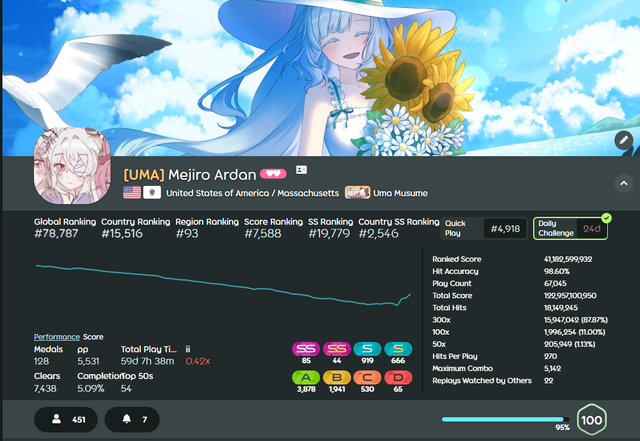
Task: Click the Country Ranking #15,516 value
Action: pyautogui.click(x=122, y=234)
